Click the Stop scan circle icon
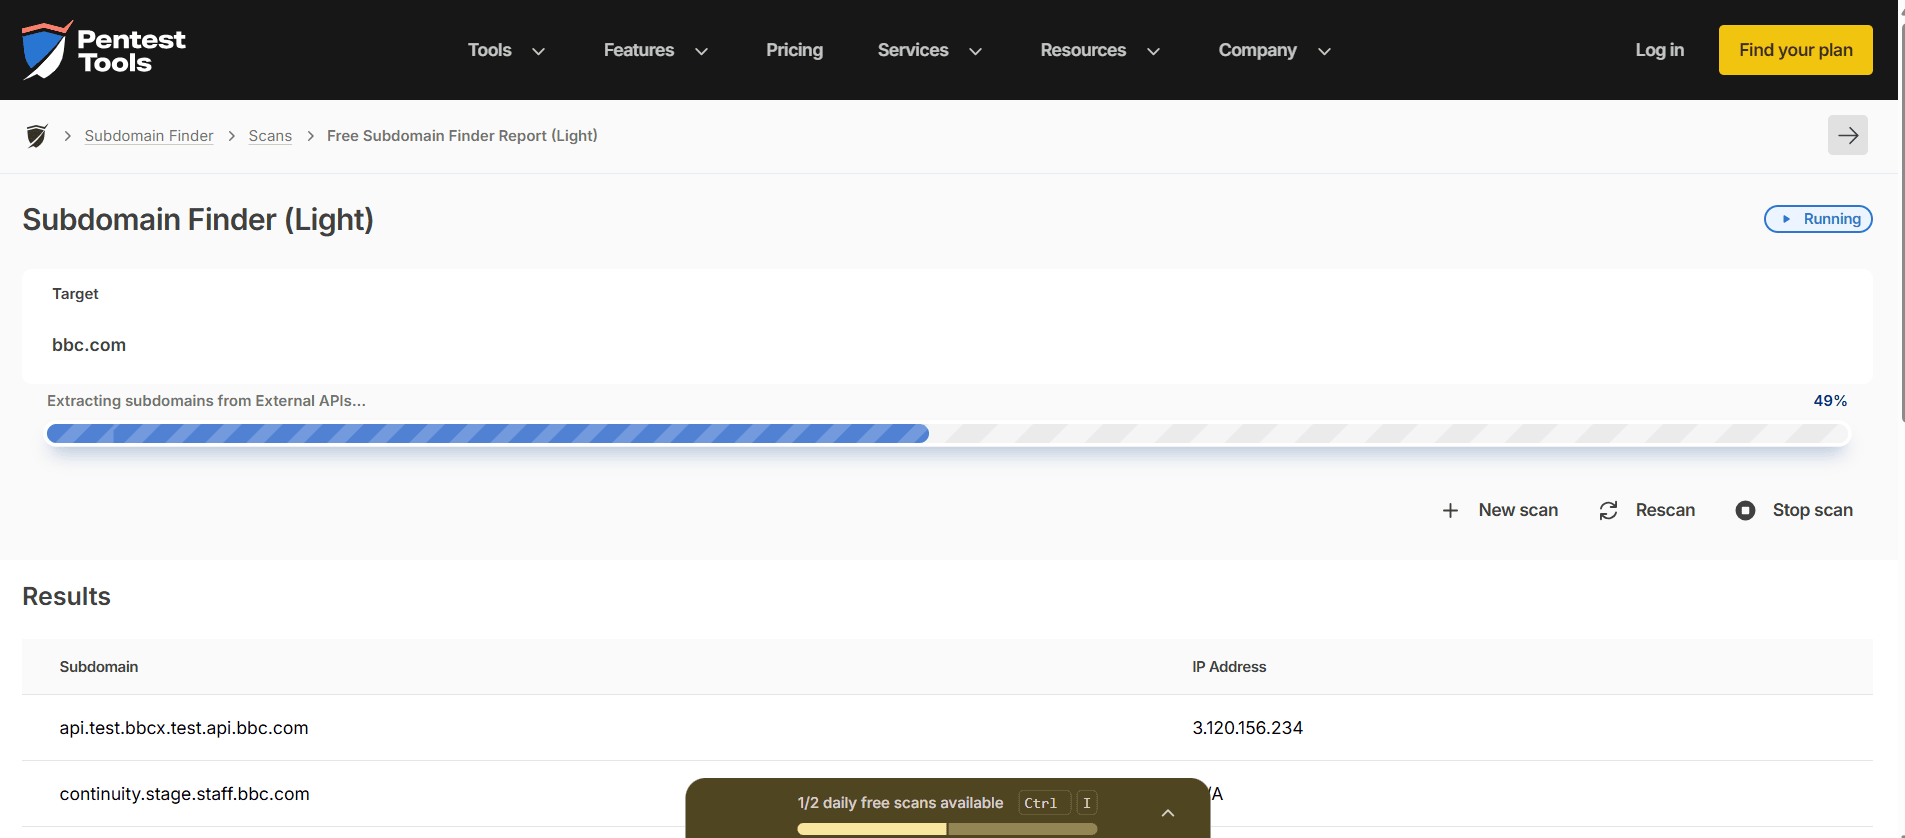 [1745, 511]
